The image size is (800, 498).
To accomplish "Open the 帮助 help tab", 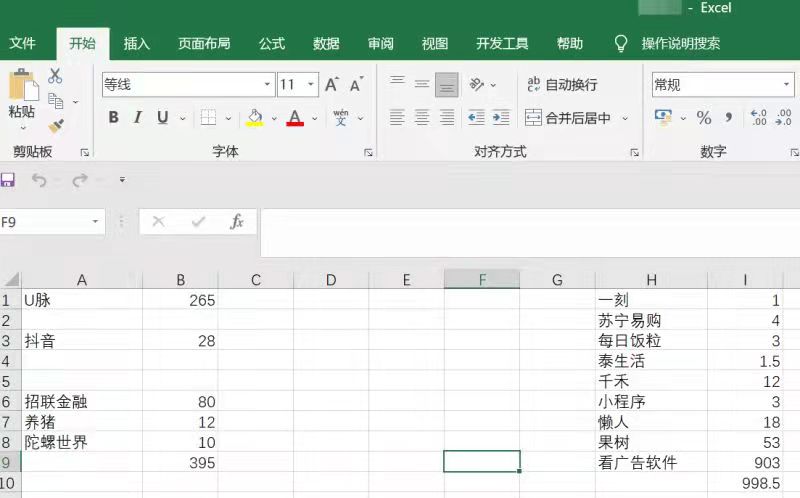I will tap(570, 43).
